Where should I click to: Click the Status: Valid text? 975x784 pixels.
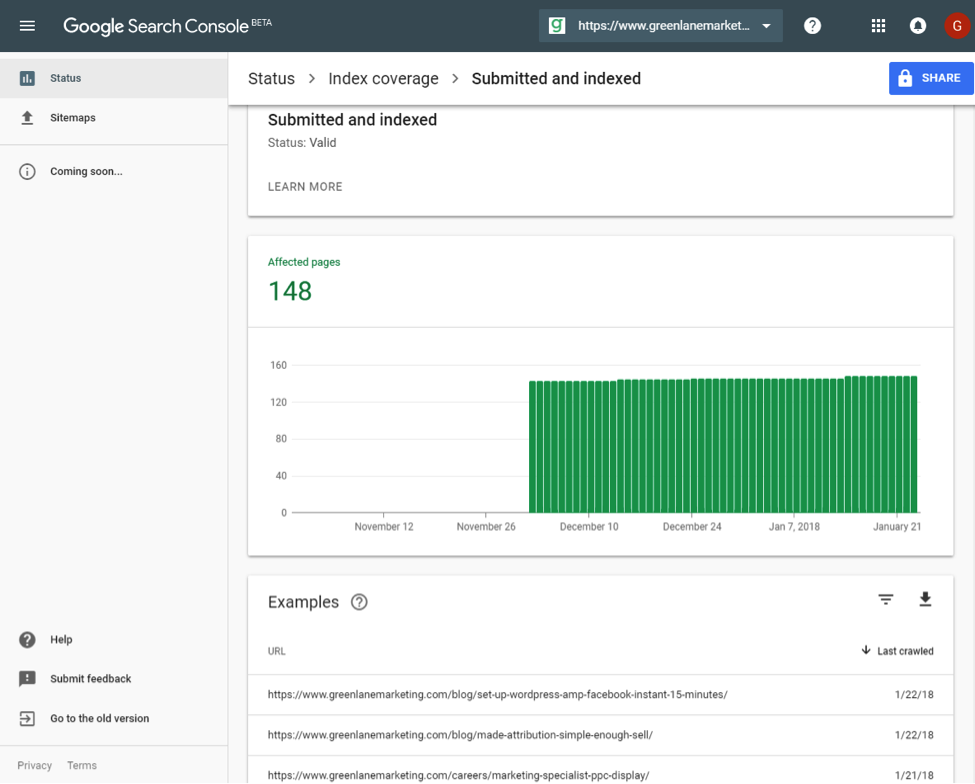(302, 142)
